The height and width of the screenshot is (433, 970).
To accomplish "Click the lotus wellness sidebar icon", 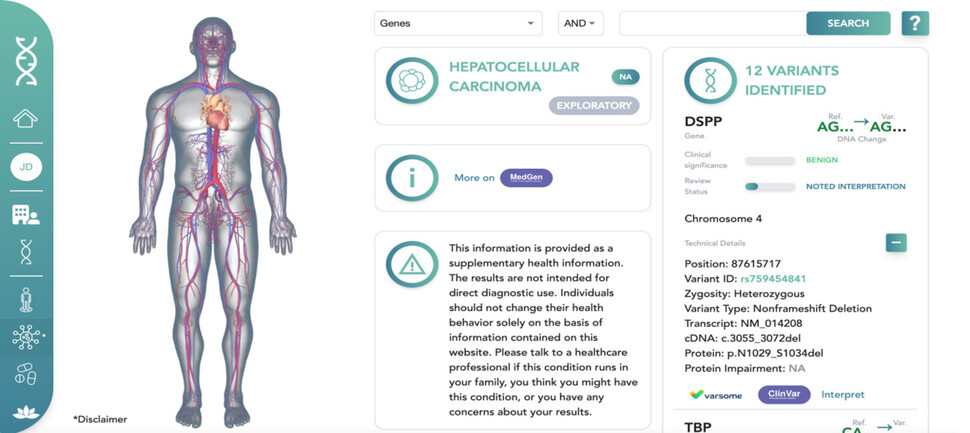I will 26,413.
